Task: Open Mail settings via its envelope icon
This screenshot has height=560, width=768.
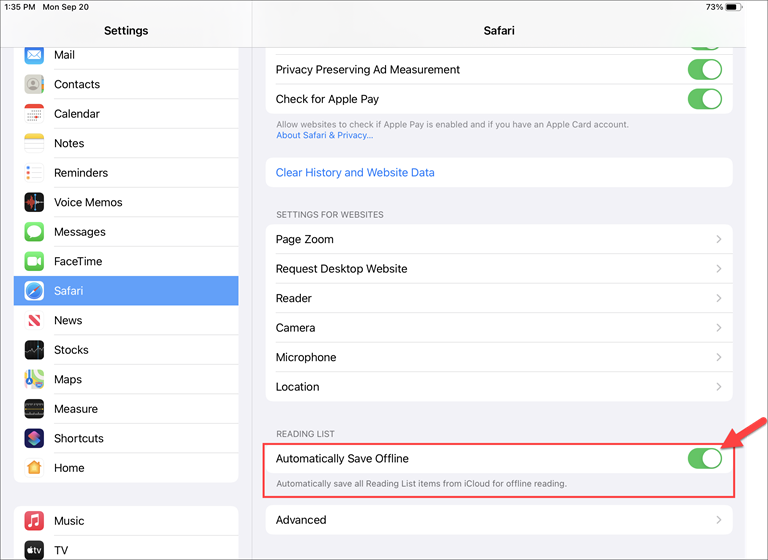Action: [x=35, y=55]
